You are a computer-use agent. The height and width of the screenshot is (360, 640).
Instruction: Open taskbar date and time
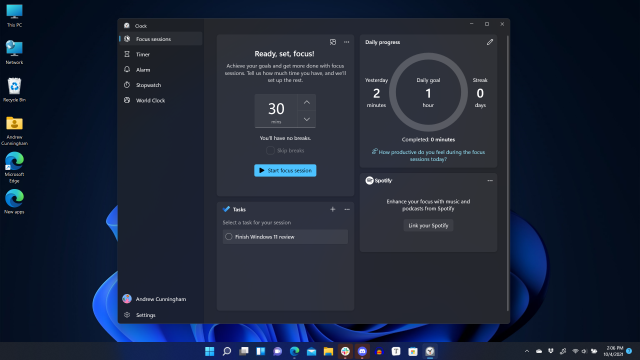pyautogui.click(x=613, y=351)
